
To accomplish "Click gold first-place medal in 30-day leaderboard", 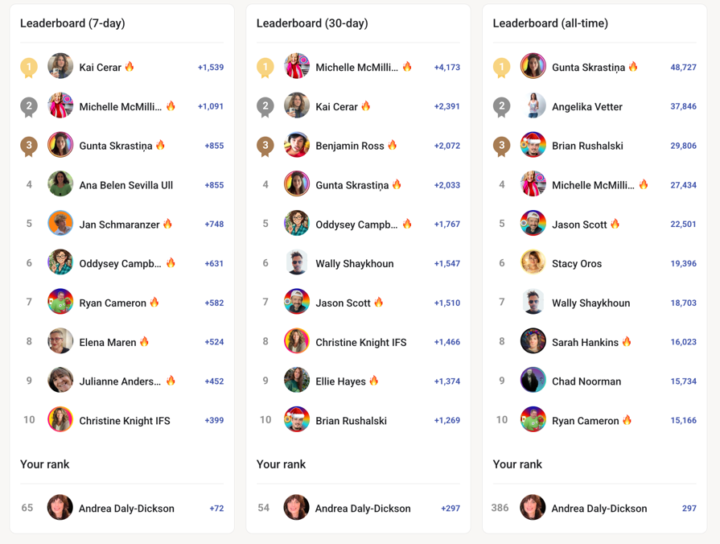I will [265, 67].
